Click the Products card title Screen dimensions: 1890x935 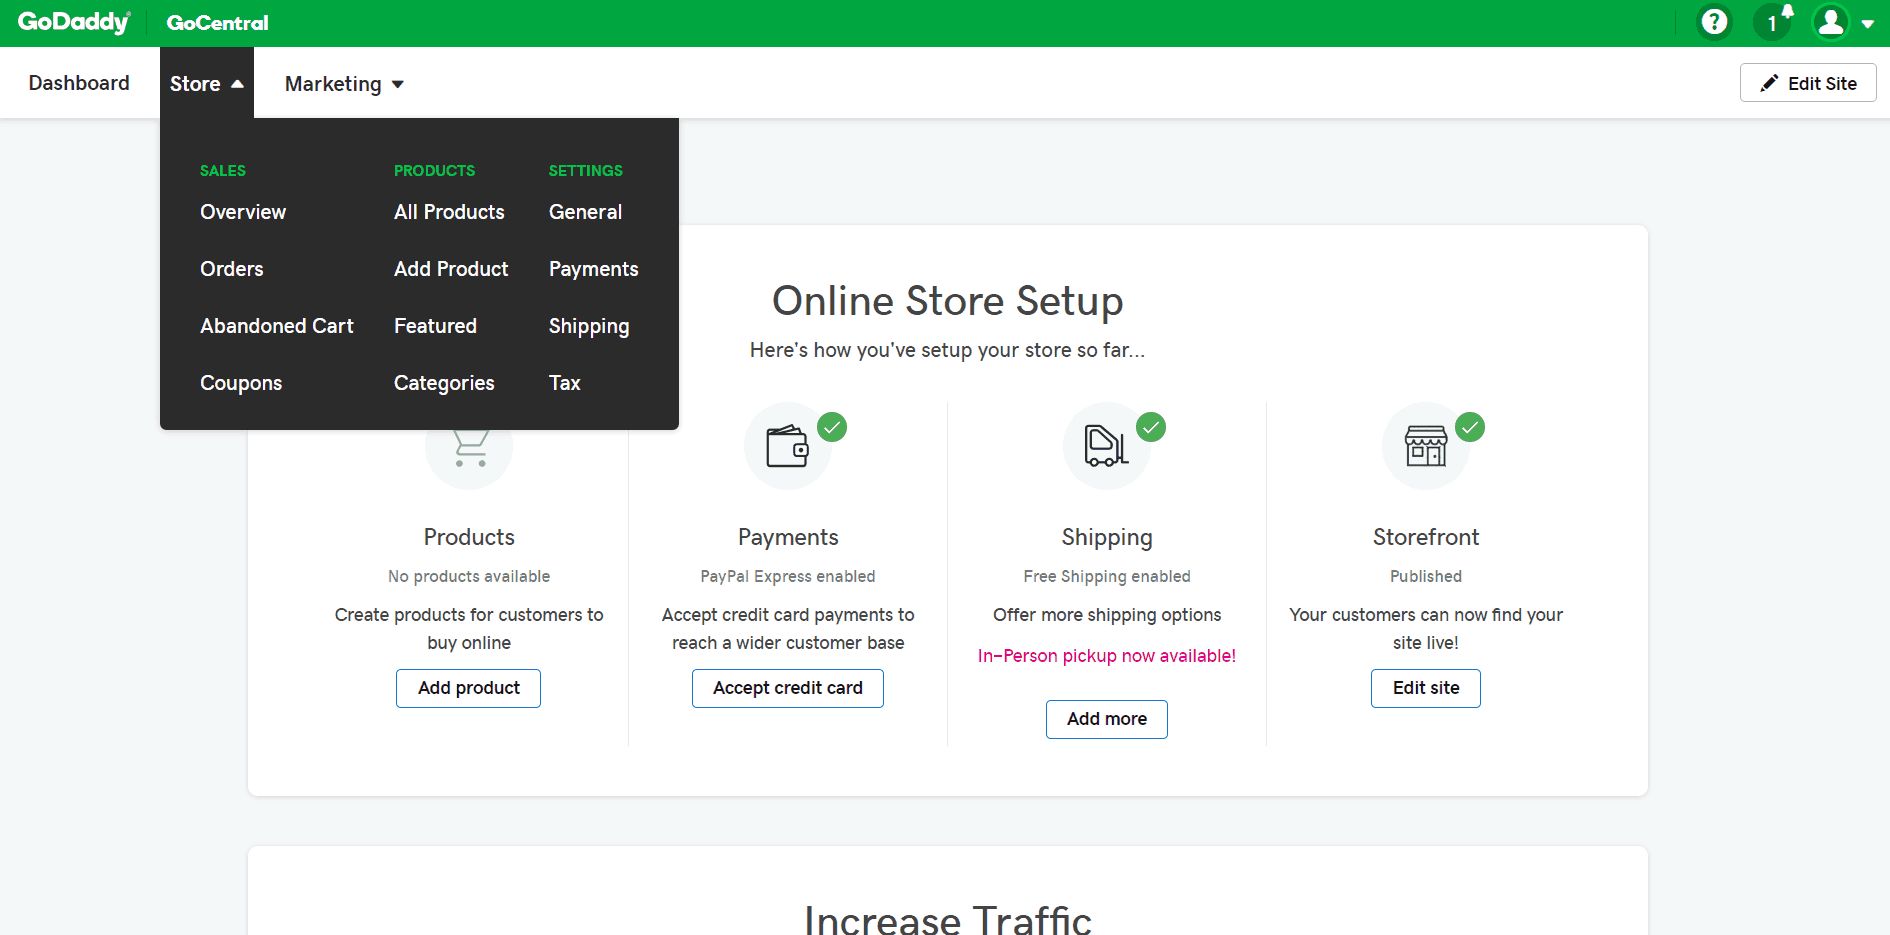(x=469, y=537)
